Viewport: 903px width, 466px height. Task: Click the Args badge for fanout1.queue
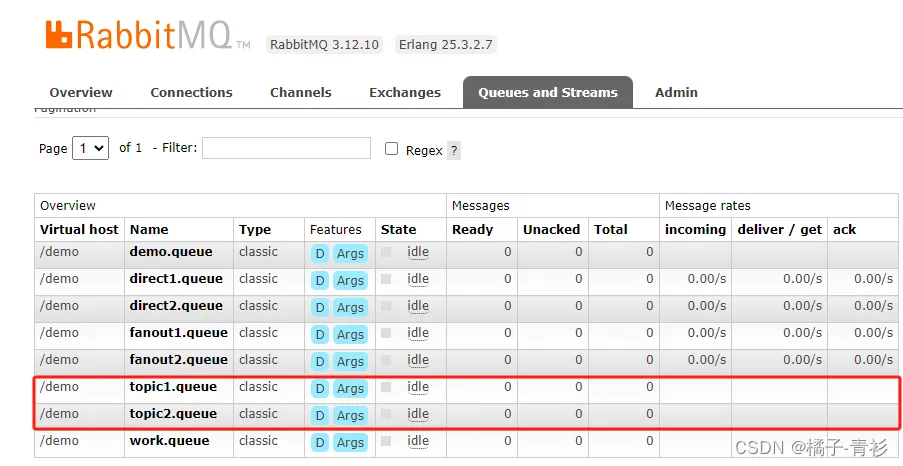[x=350, y=335]
